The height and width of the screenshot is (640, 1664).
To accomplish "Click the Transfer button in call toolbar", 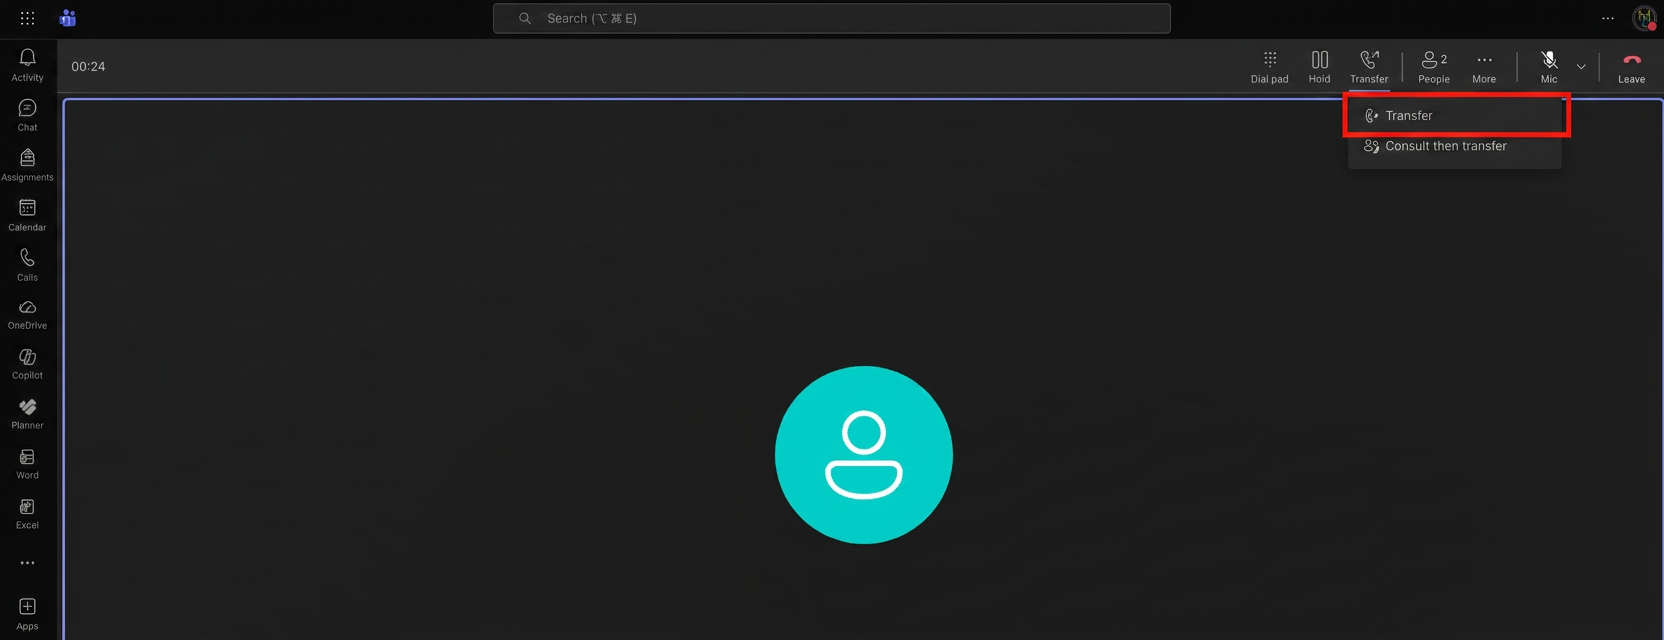I will pyautogui.click(x=1369, y=67).
